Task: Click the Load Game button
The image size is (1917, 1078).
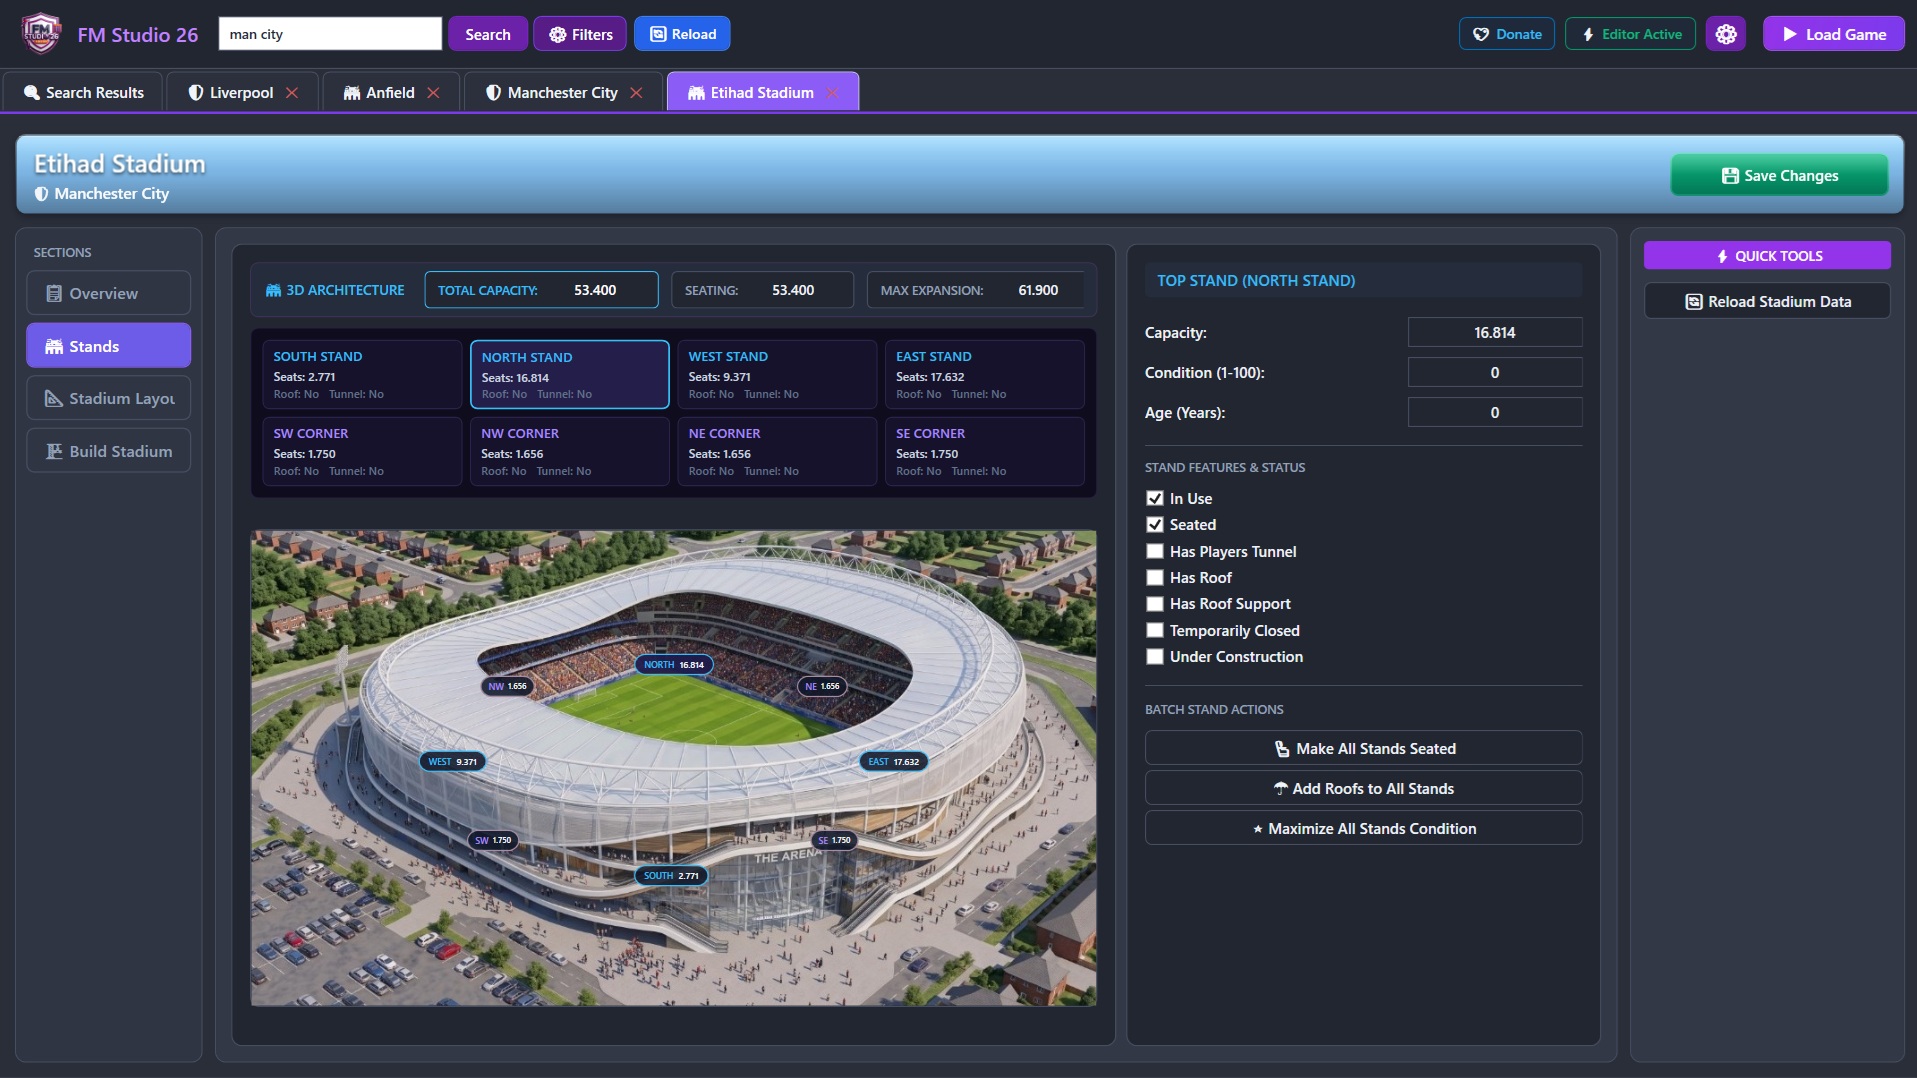Action: pyautogui.click(x=1833, y=34)
